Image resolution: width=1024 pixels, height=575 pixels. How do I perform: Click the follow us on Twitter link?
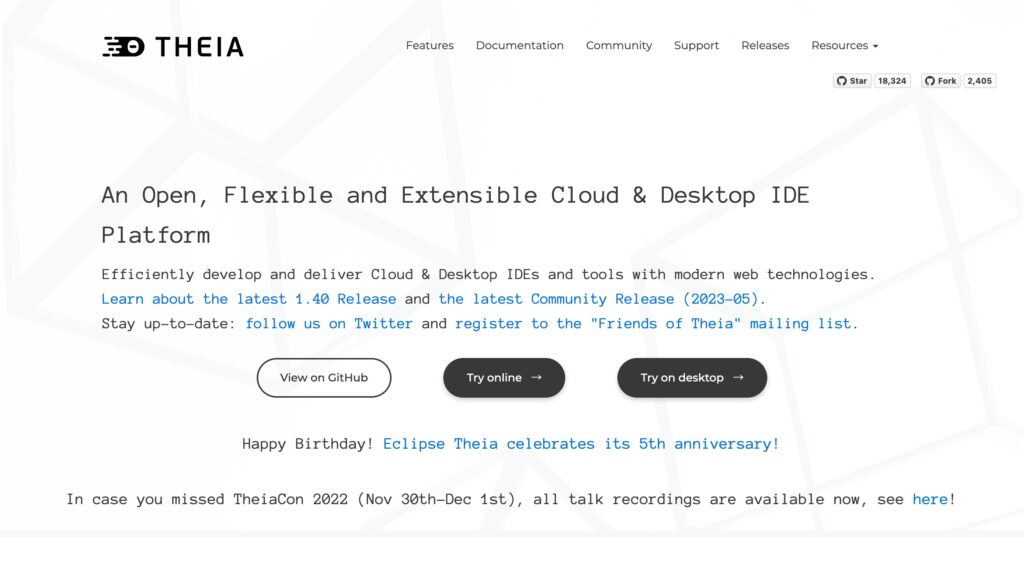[329, 323]
